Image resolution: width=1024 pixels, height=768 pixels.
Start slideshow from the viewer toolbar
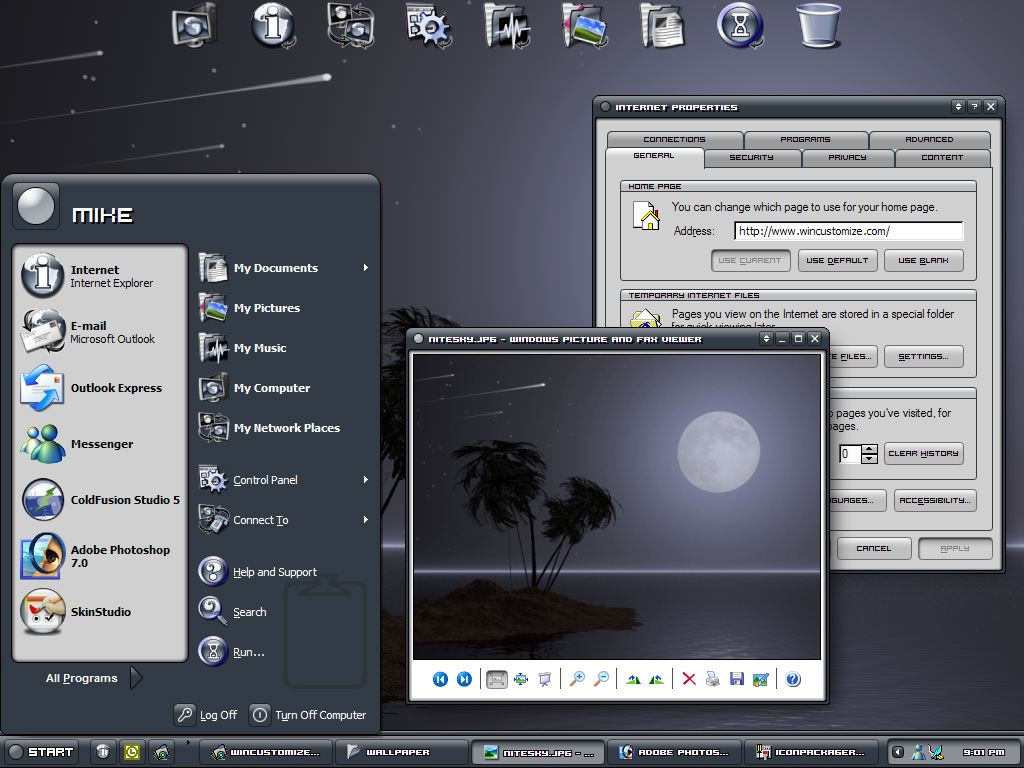click(545, 679)
